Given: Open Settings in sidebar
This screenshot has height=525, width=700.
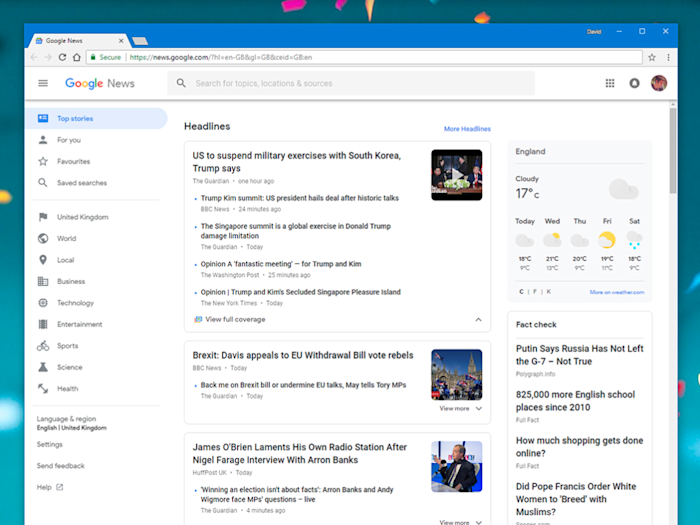Looking at the screenshot, I should point(50,444).
